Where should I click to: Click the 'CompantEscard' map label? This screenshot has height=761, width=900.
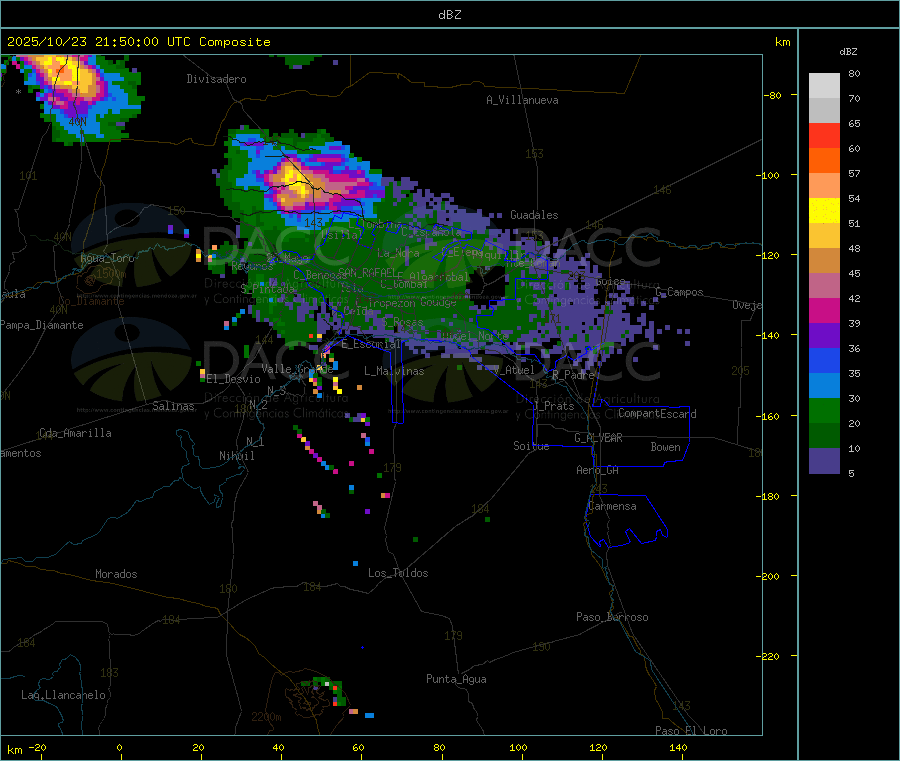coord(657,414)
